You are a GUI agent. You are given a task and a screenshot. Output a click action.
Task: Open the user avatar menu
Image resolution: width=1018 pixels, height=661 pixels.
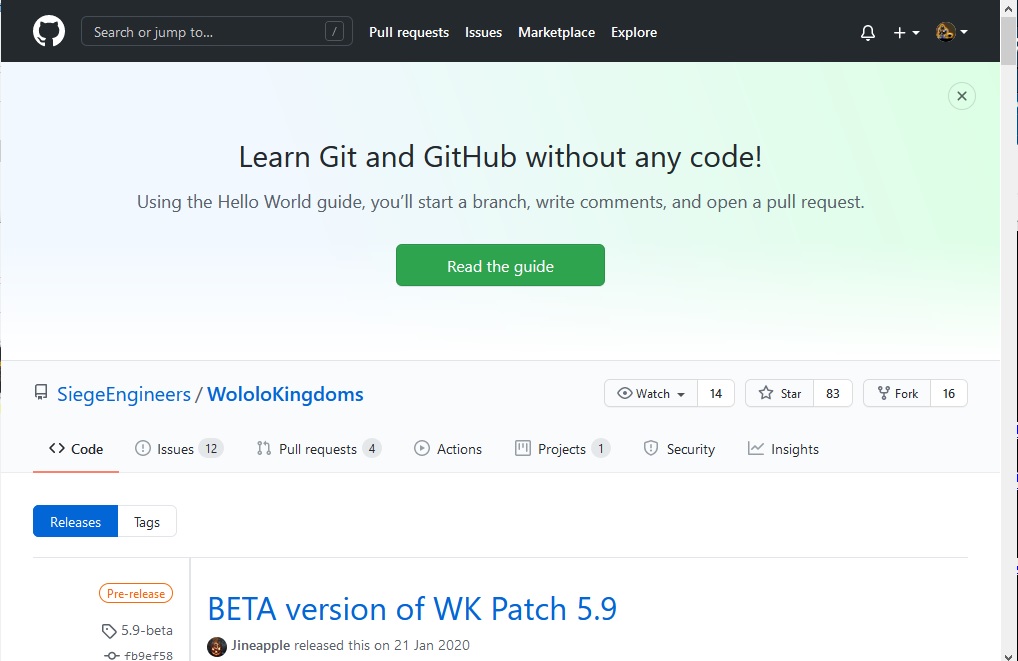point(952,32)
